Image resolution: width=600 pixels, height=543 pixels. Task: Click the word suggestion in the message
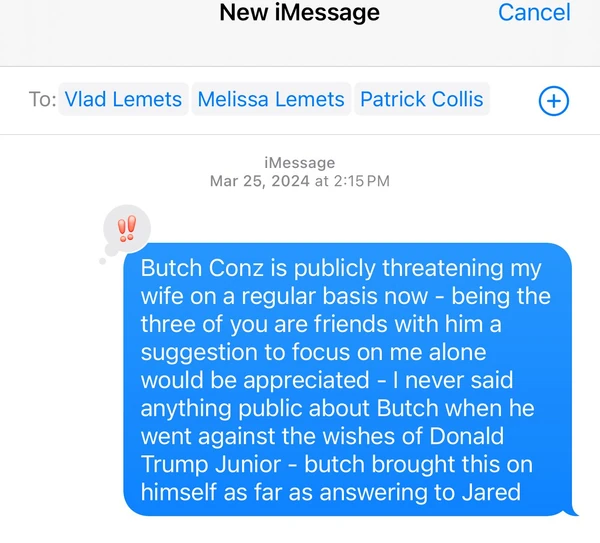point(199,352)
